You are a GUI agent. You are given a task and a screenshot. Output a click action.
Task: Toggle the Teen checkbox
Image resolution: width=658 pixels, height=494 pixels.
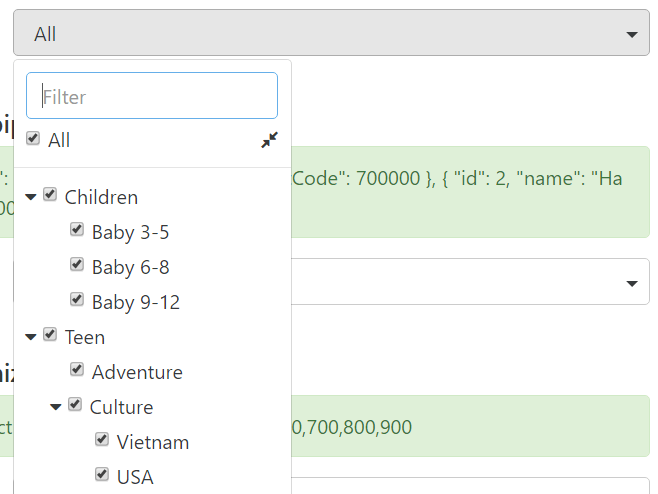click(x=50, y=336)
